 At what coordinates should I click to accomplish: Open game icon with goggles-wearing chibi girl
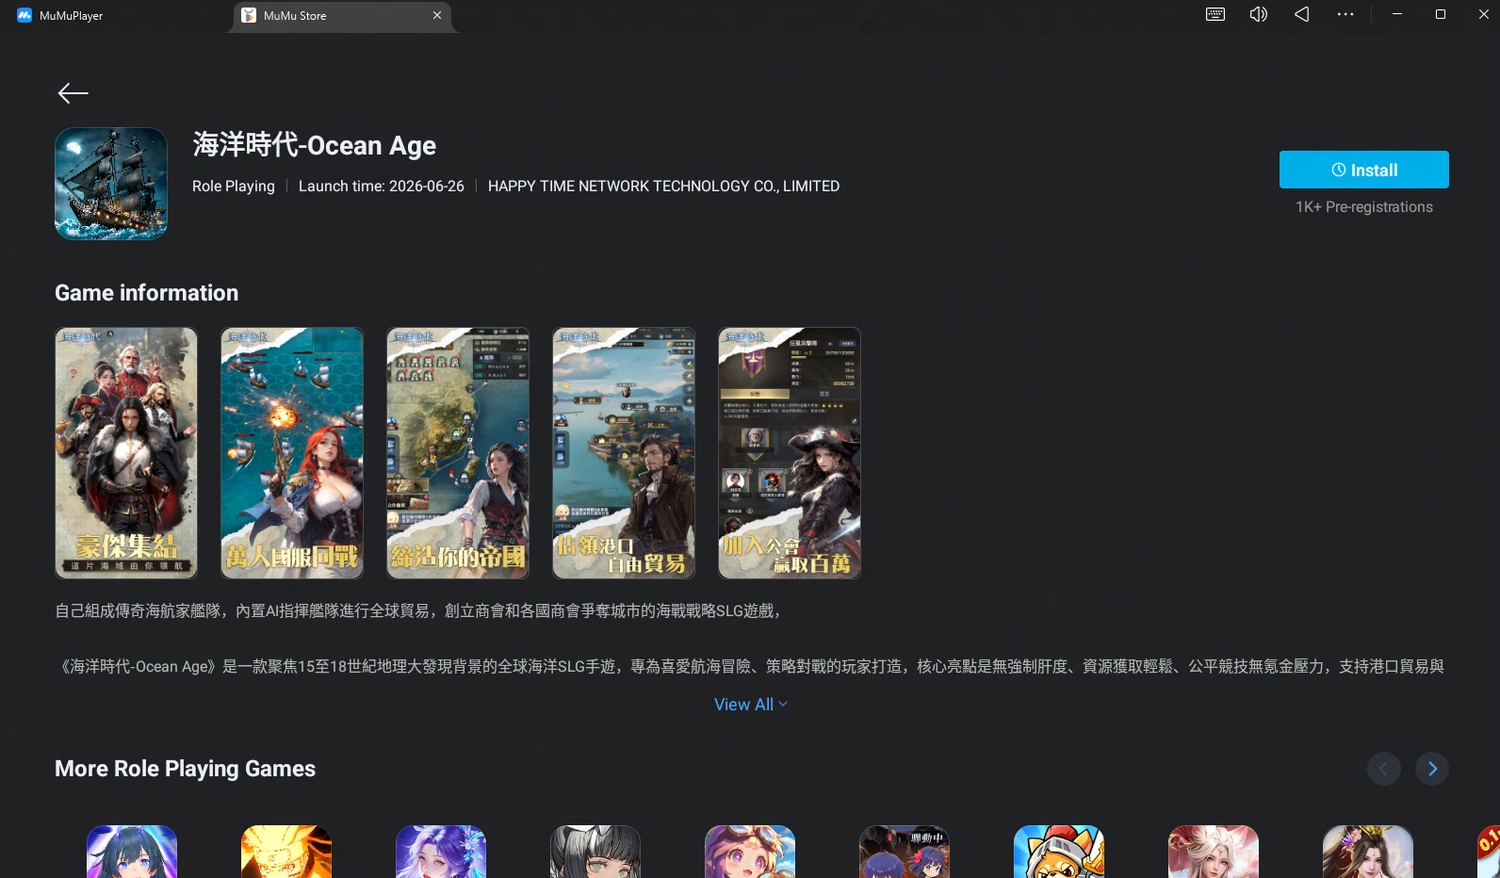coord(750,852)
